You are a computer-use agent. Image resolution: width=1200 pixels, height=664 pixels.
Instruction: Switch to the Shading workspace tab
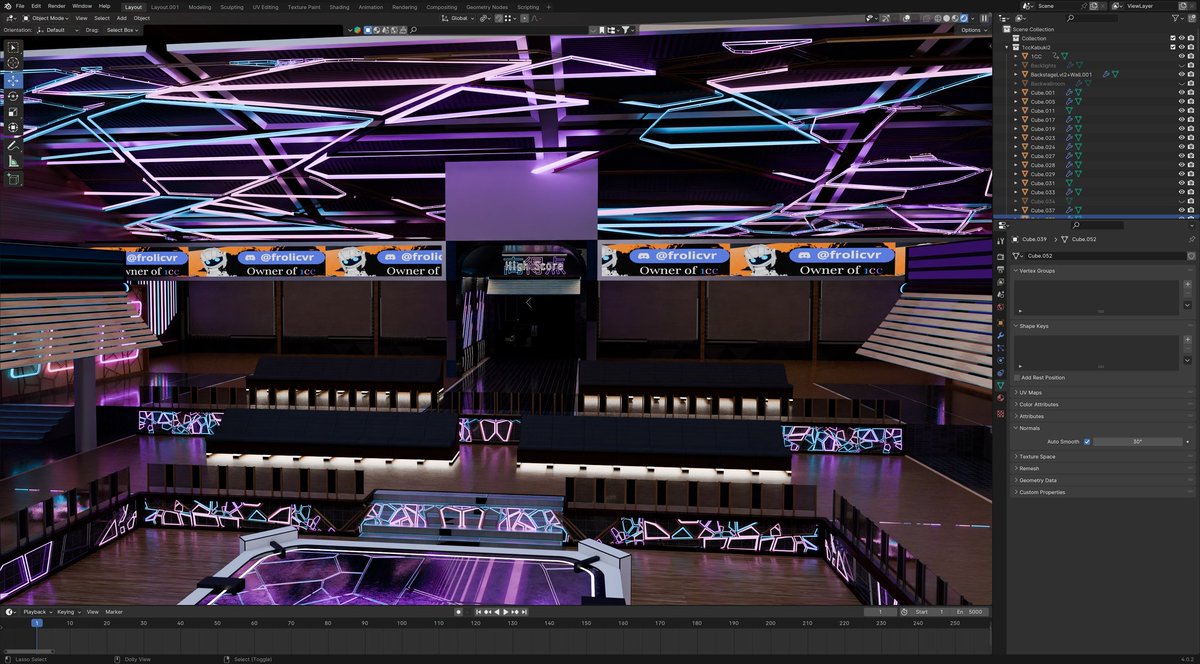(x=339, y=6)
